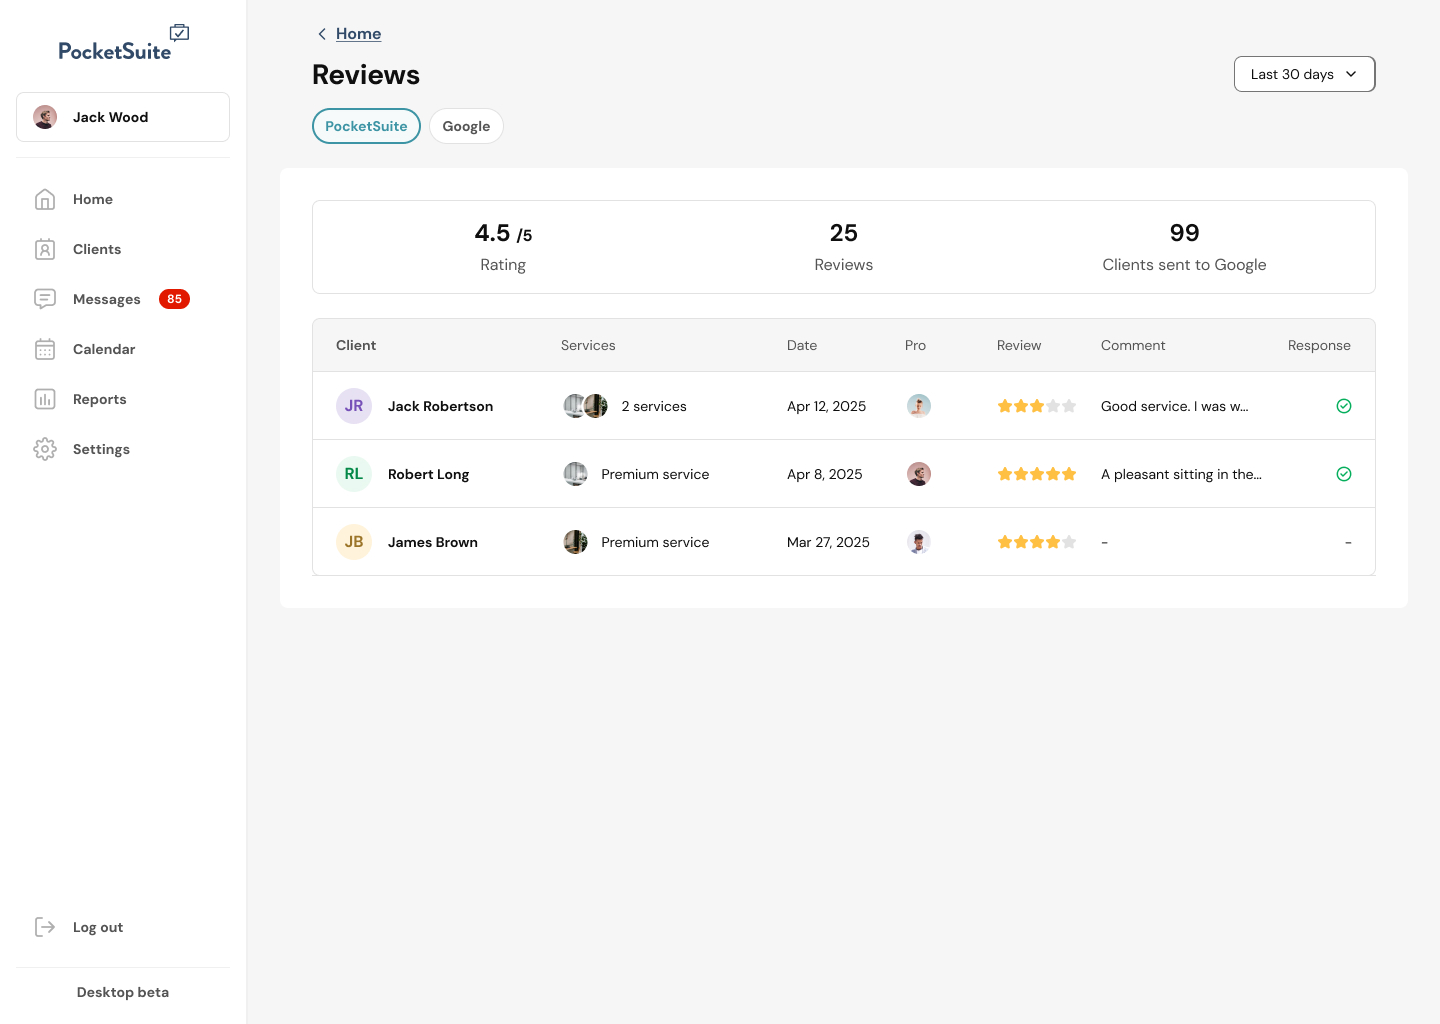The height and width of the screenshot is (1024, 1440).
Task: Click the Log out arrow icon
Action: (45, 927)
